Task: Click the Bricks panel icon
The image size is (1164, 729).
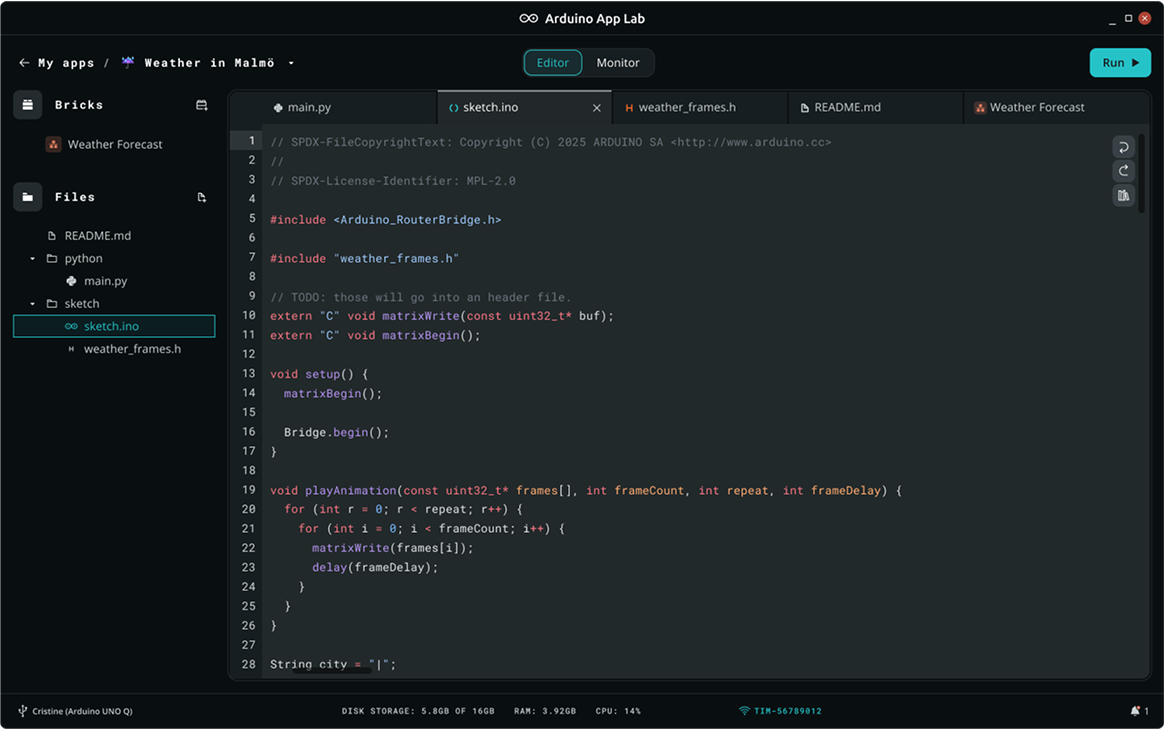Action: coord(28,105)
